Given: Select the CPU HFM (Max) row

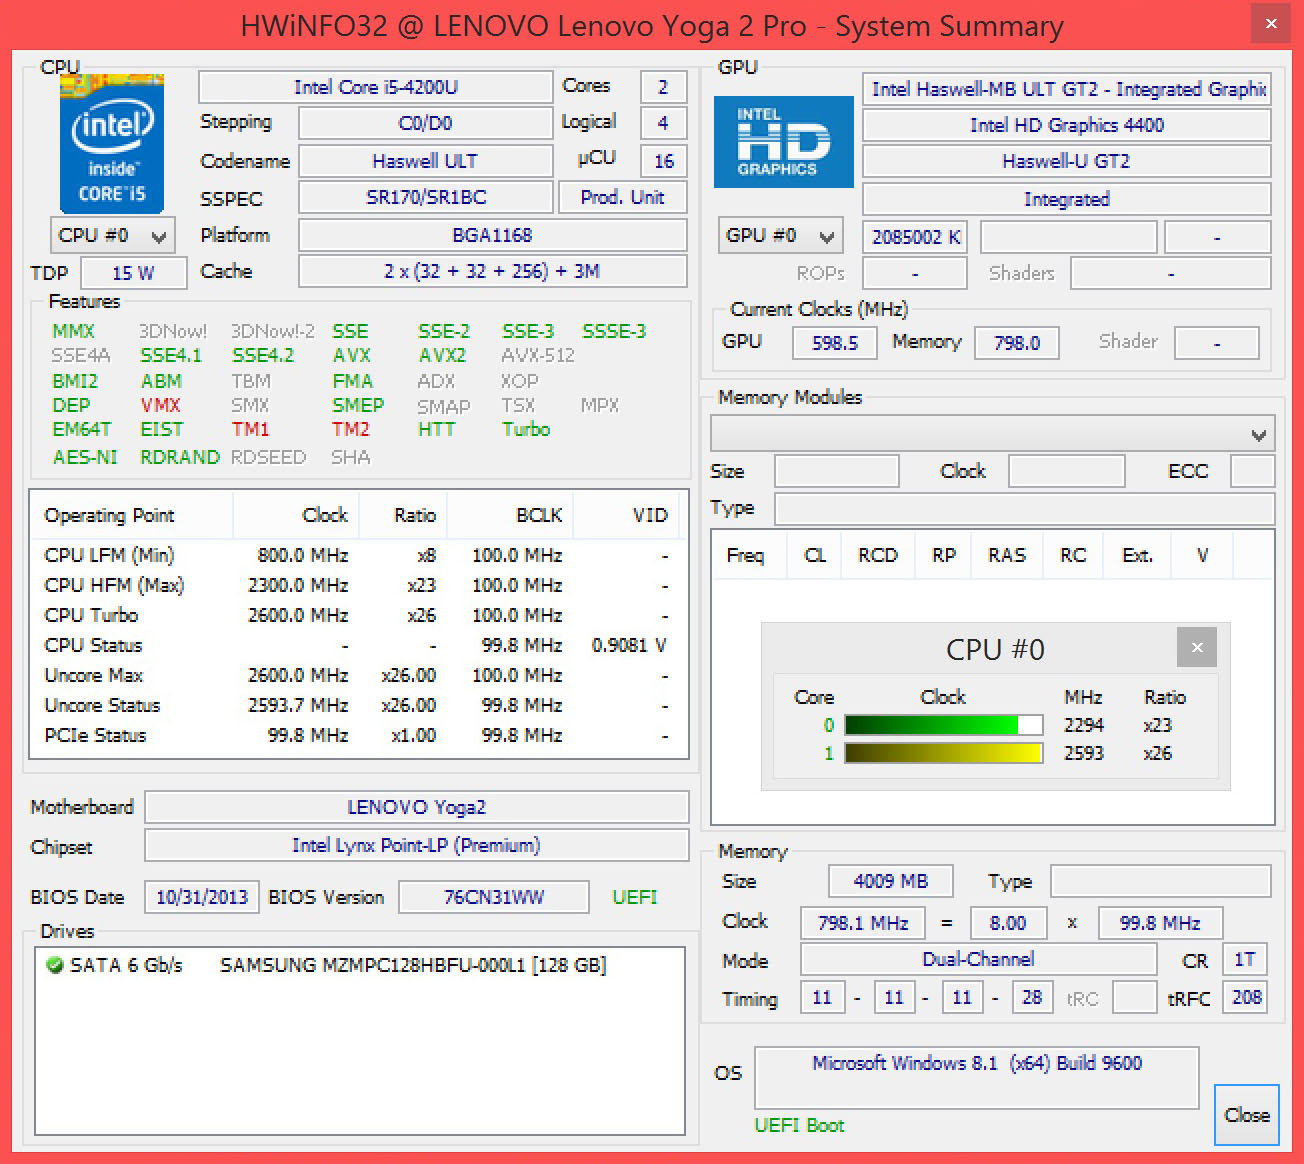Looking at the screenshot, I should (x=358, y=585).
